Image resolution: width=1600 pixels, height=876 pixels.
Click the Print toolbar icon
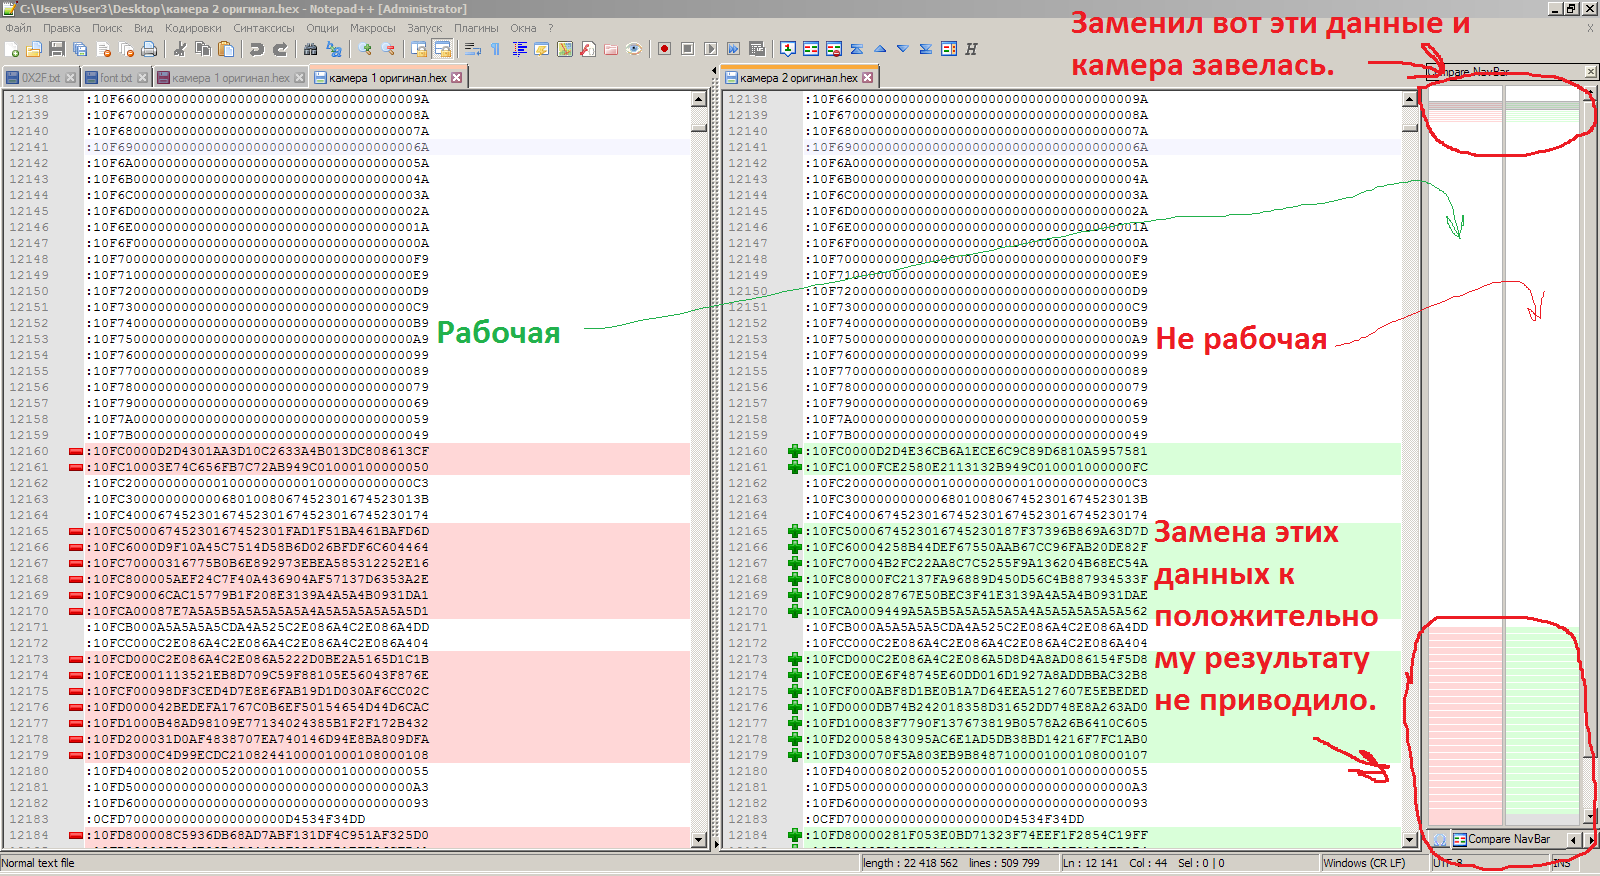tap(149, 49)
